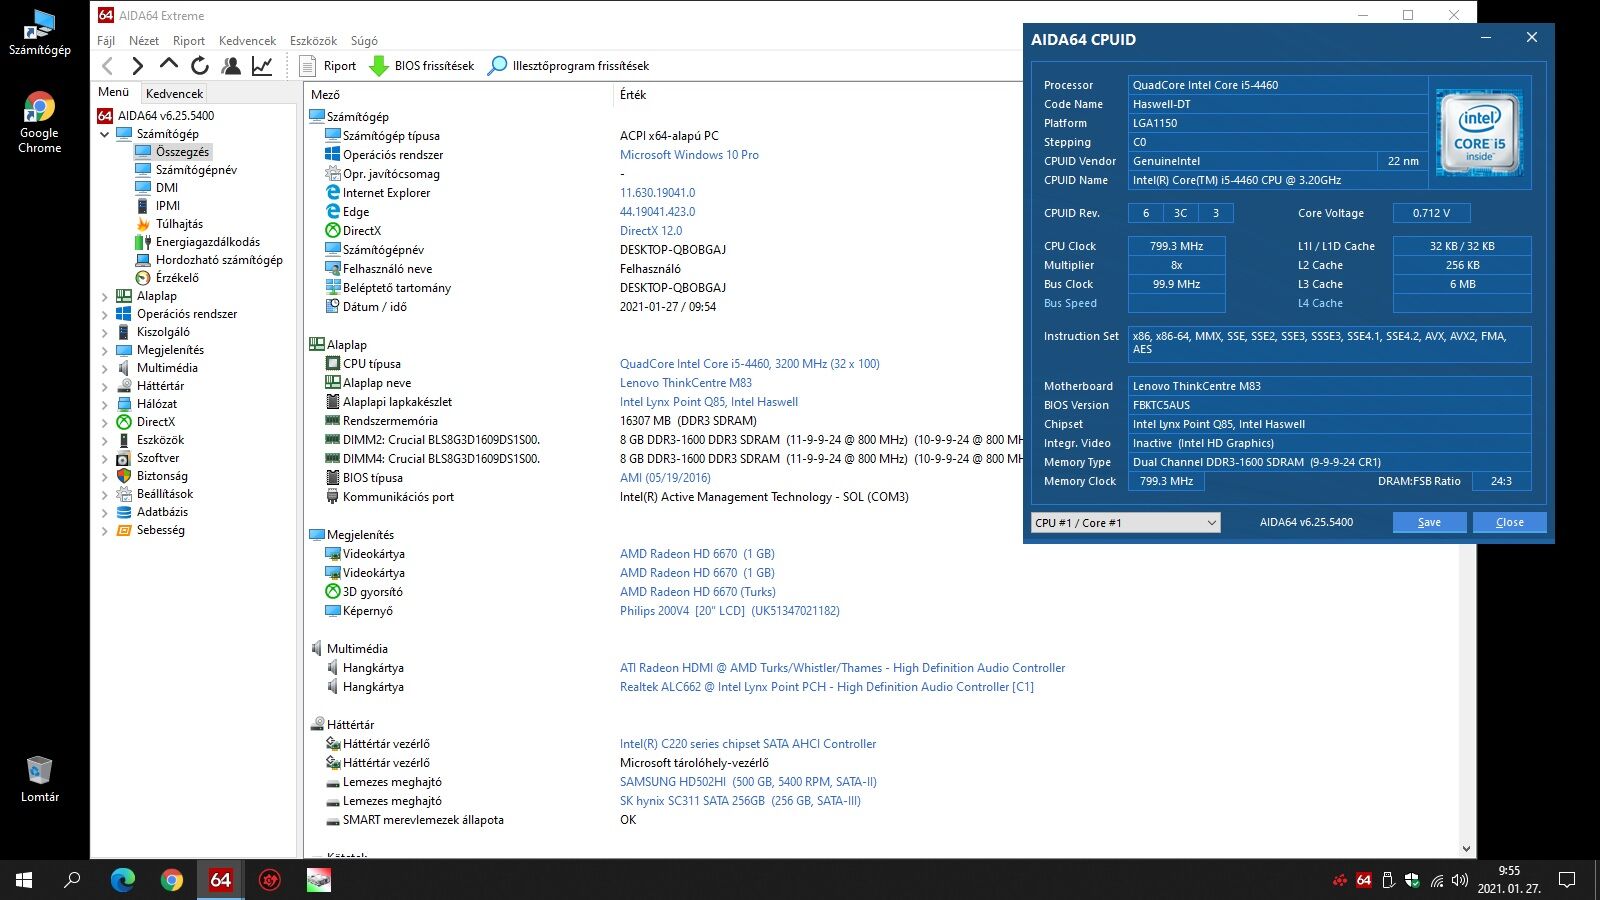Open the Számítógép desktop shortcut
This screenshot has height=900, width=1600.
40,32
